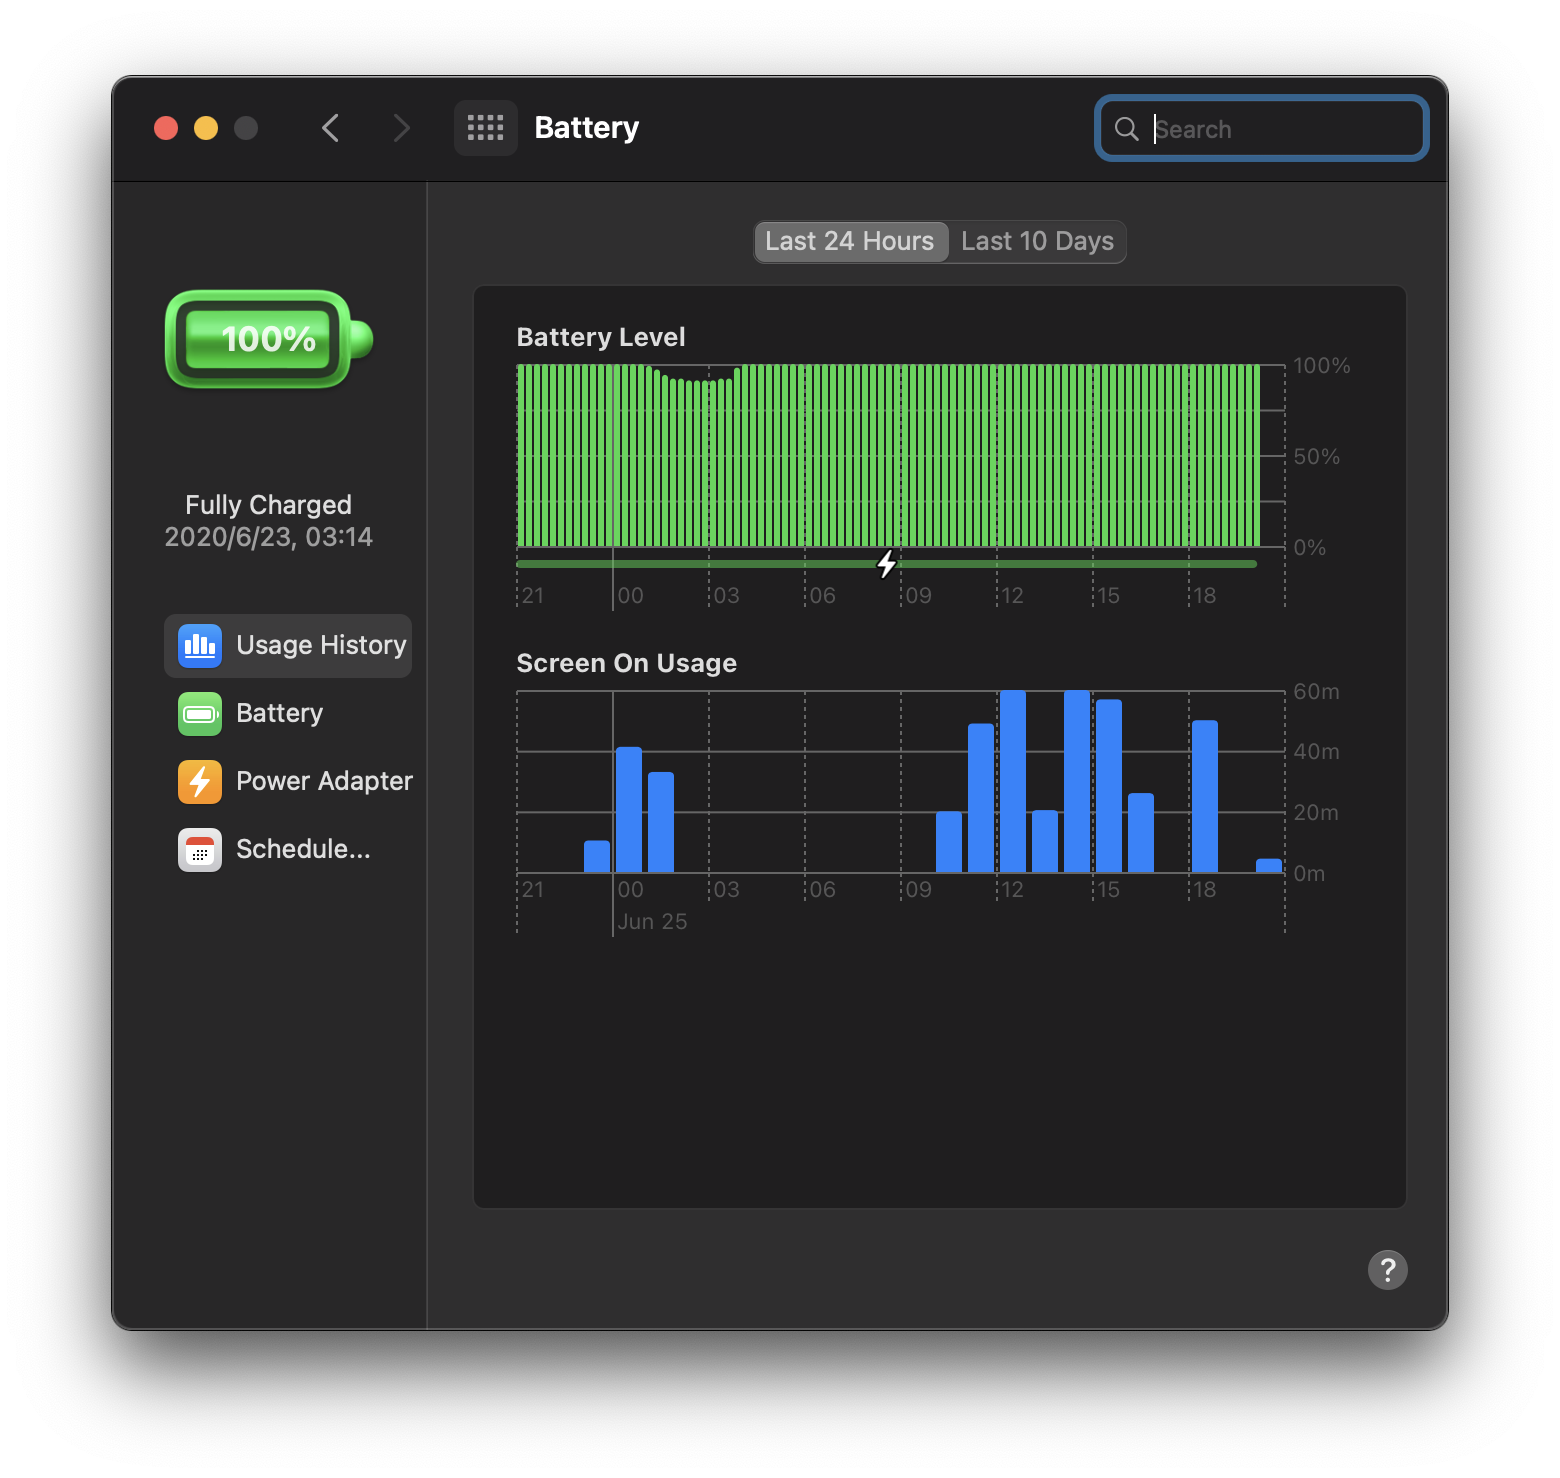Click the green Battery sidebar icon
This screenshot has width=1560, height=1478.
click(200, 713)
